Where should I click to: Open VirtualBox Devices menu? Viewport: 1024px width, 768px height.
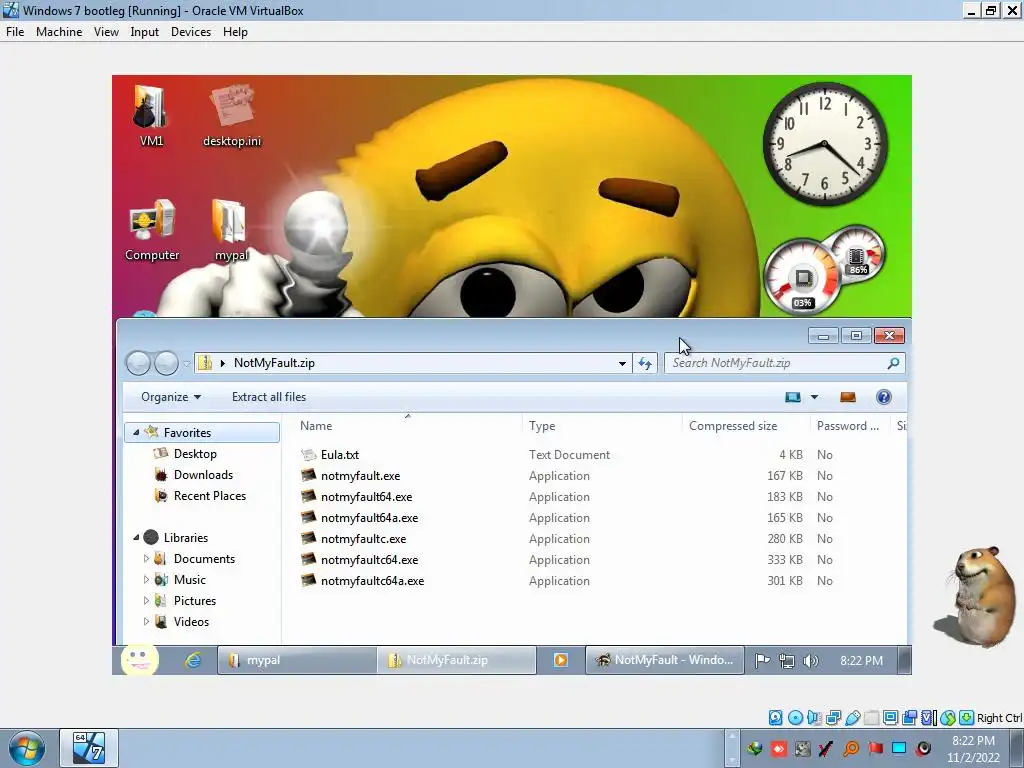tap(191, 31)
